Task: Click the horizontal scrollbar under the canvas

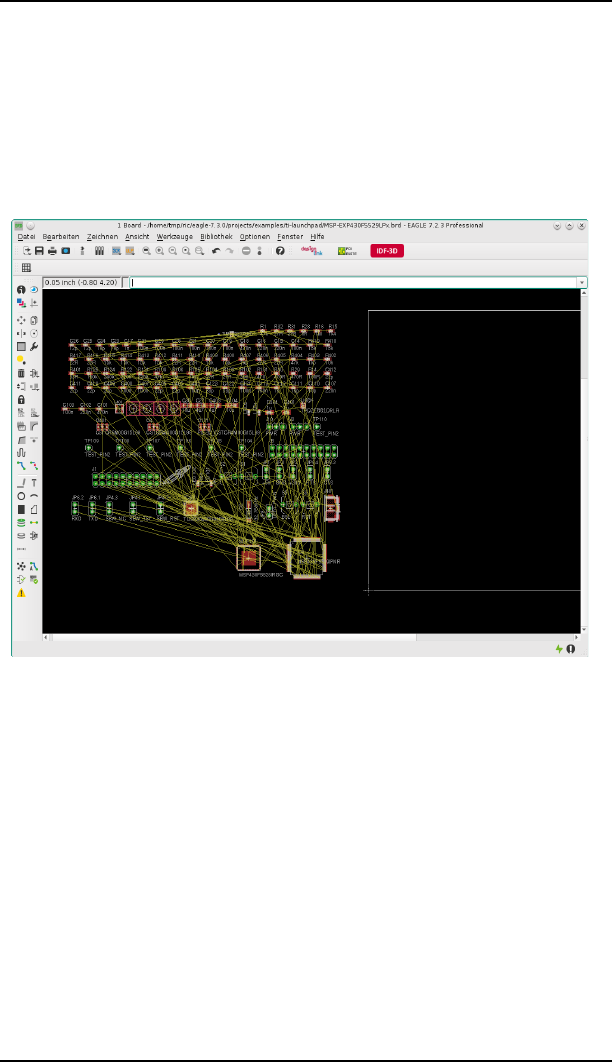Action: coord(311,637)
